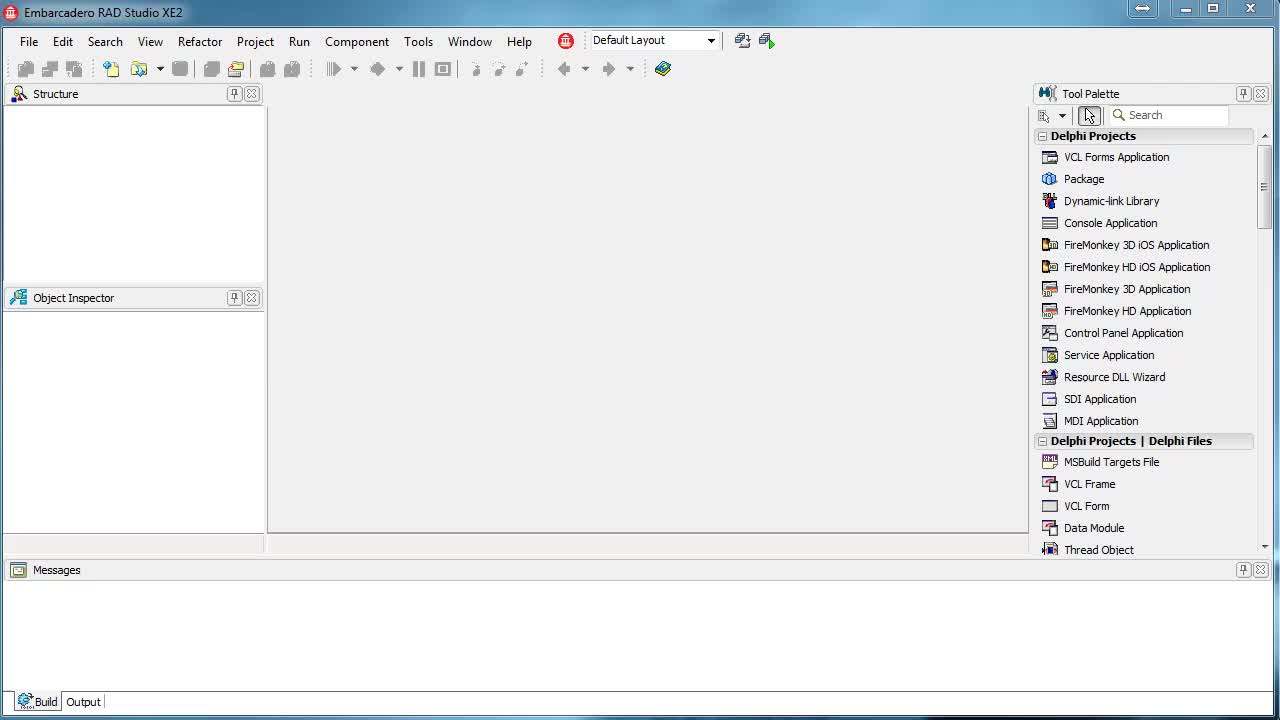Open the Default Layout combo box
This screenshot has width=1280, height=720.
point(654,41)
